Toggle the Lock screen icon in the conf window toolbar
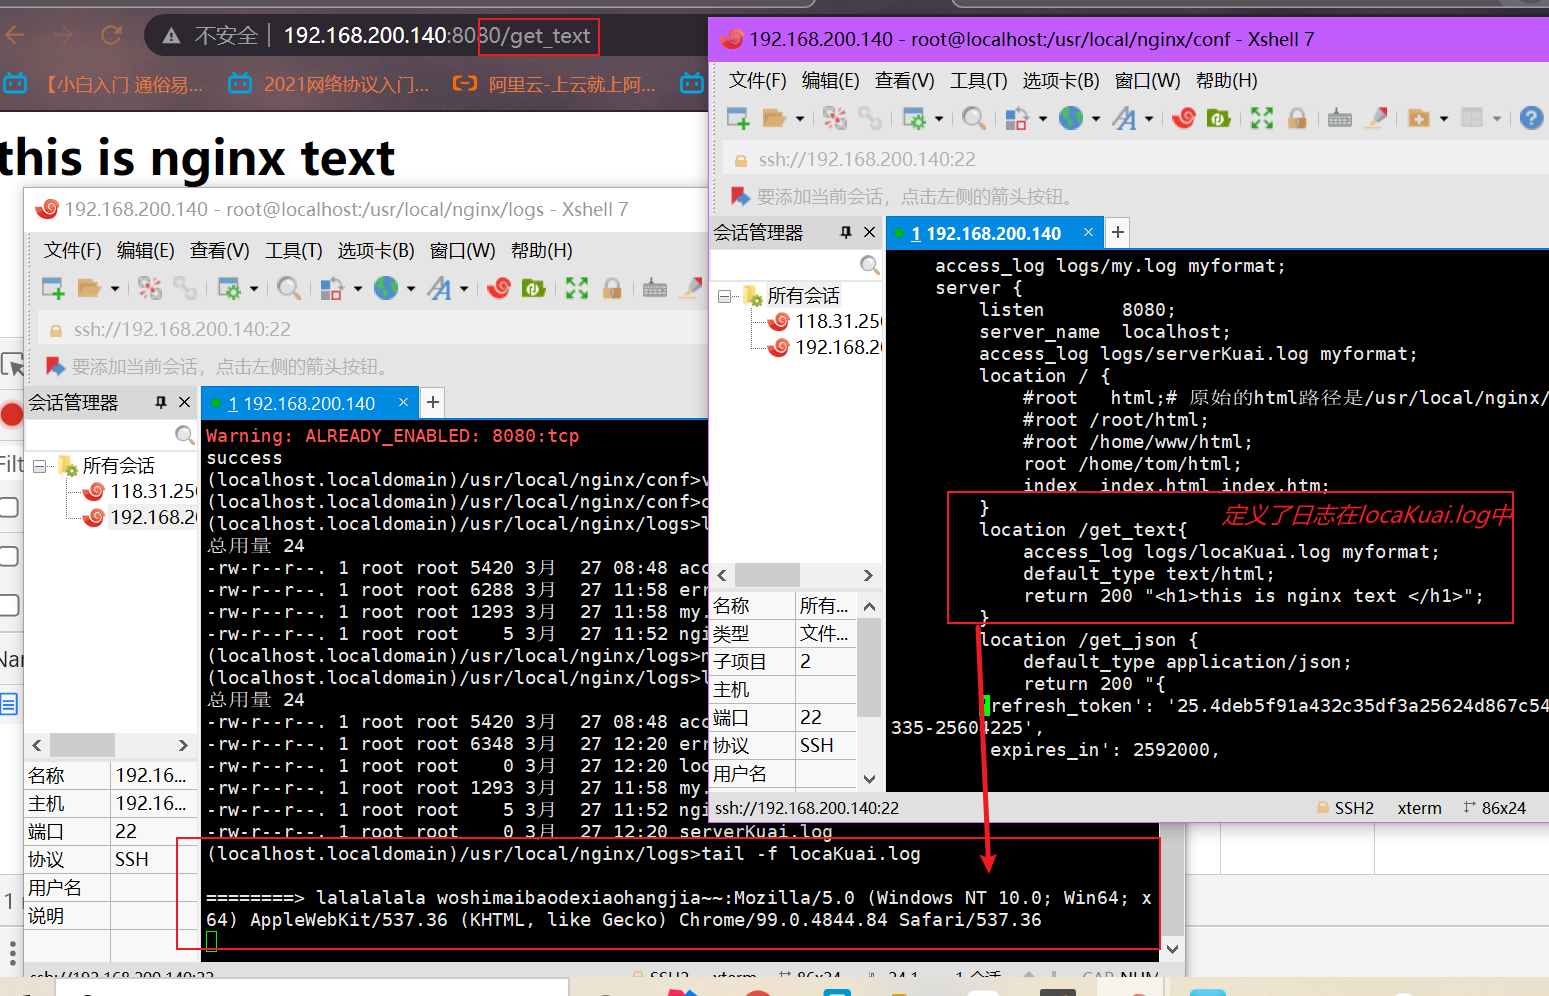The image size is (1549, 996). 1297,119
